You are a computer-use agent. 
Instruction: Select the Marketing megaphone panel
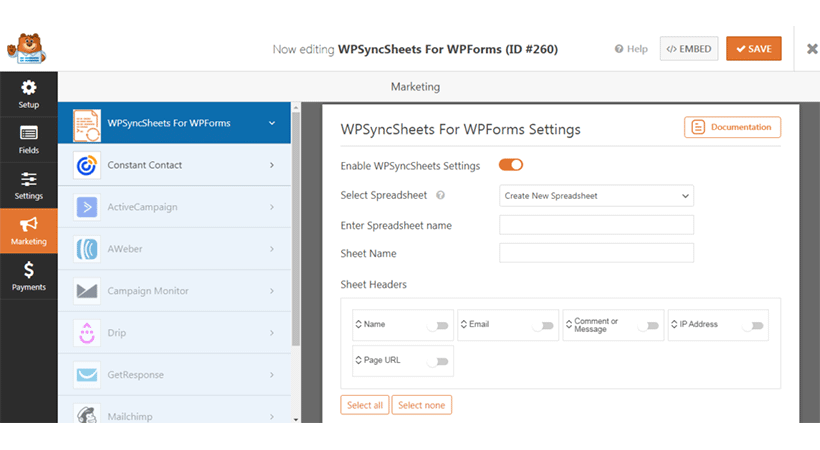[29, 231]
